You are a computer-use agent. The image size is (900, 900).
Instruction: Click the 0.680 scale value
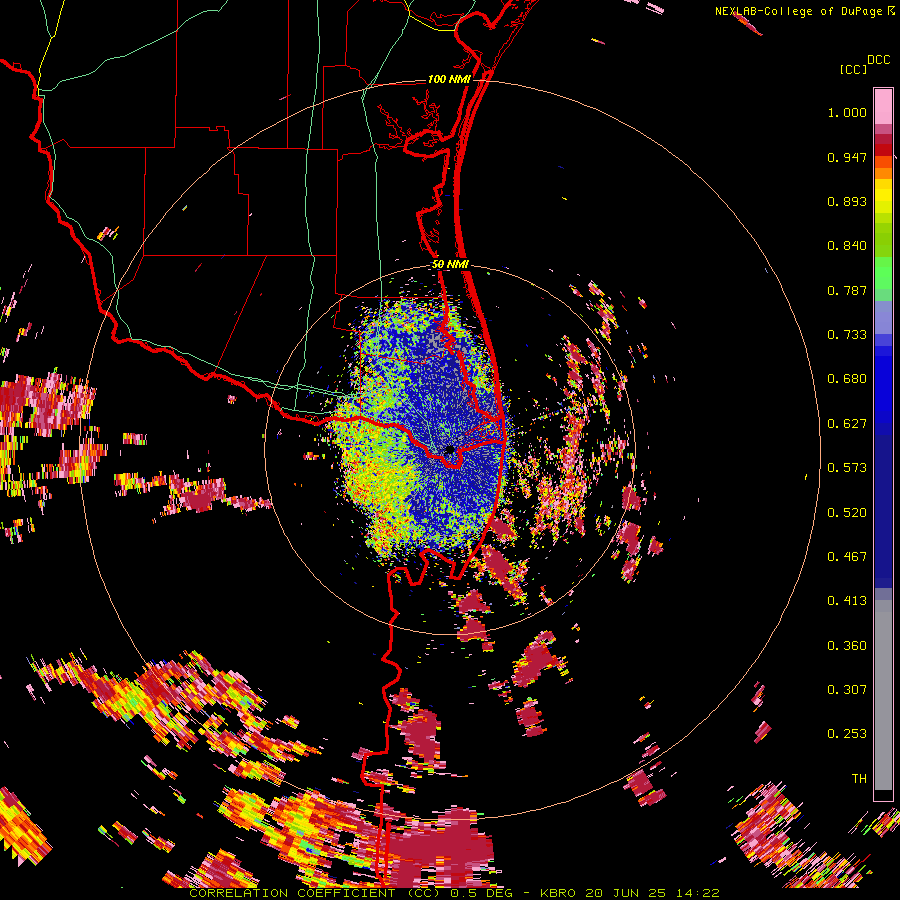tap(847, 379)
